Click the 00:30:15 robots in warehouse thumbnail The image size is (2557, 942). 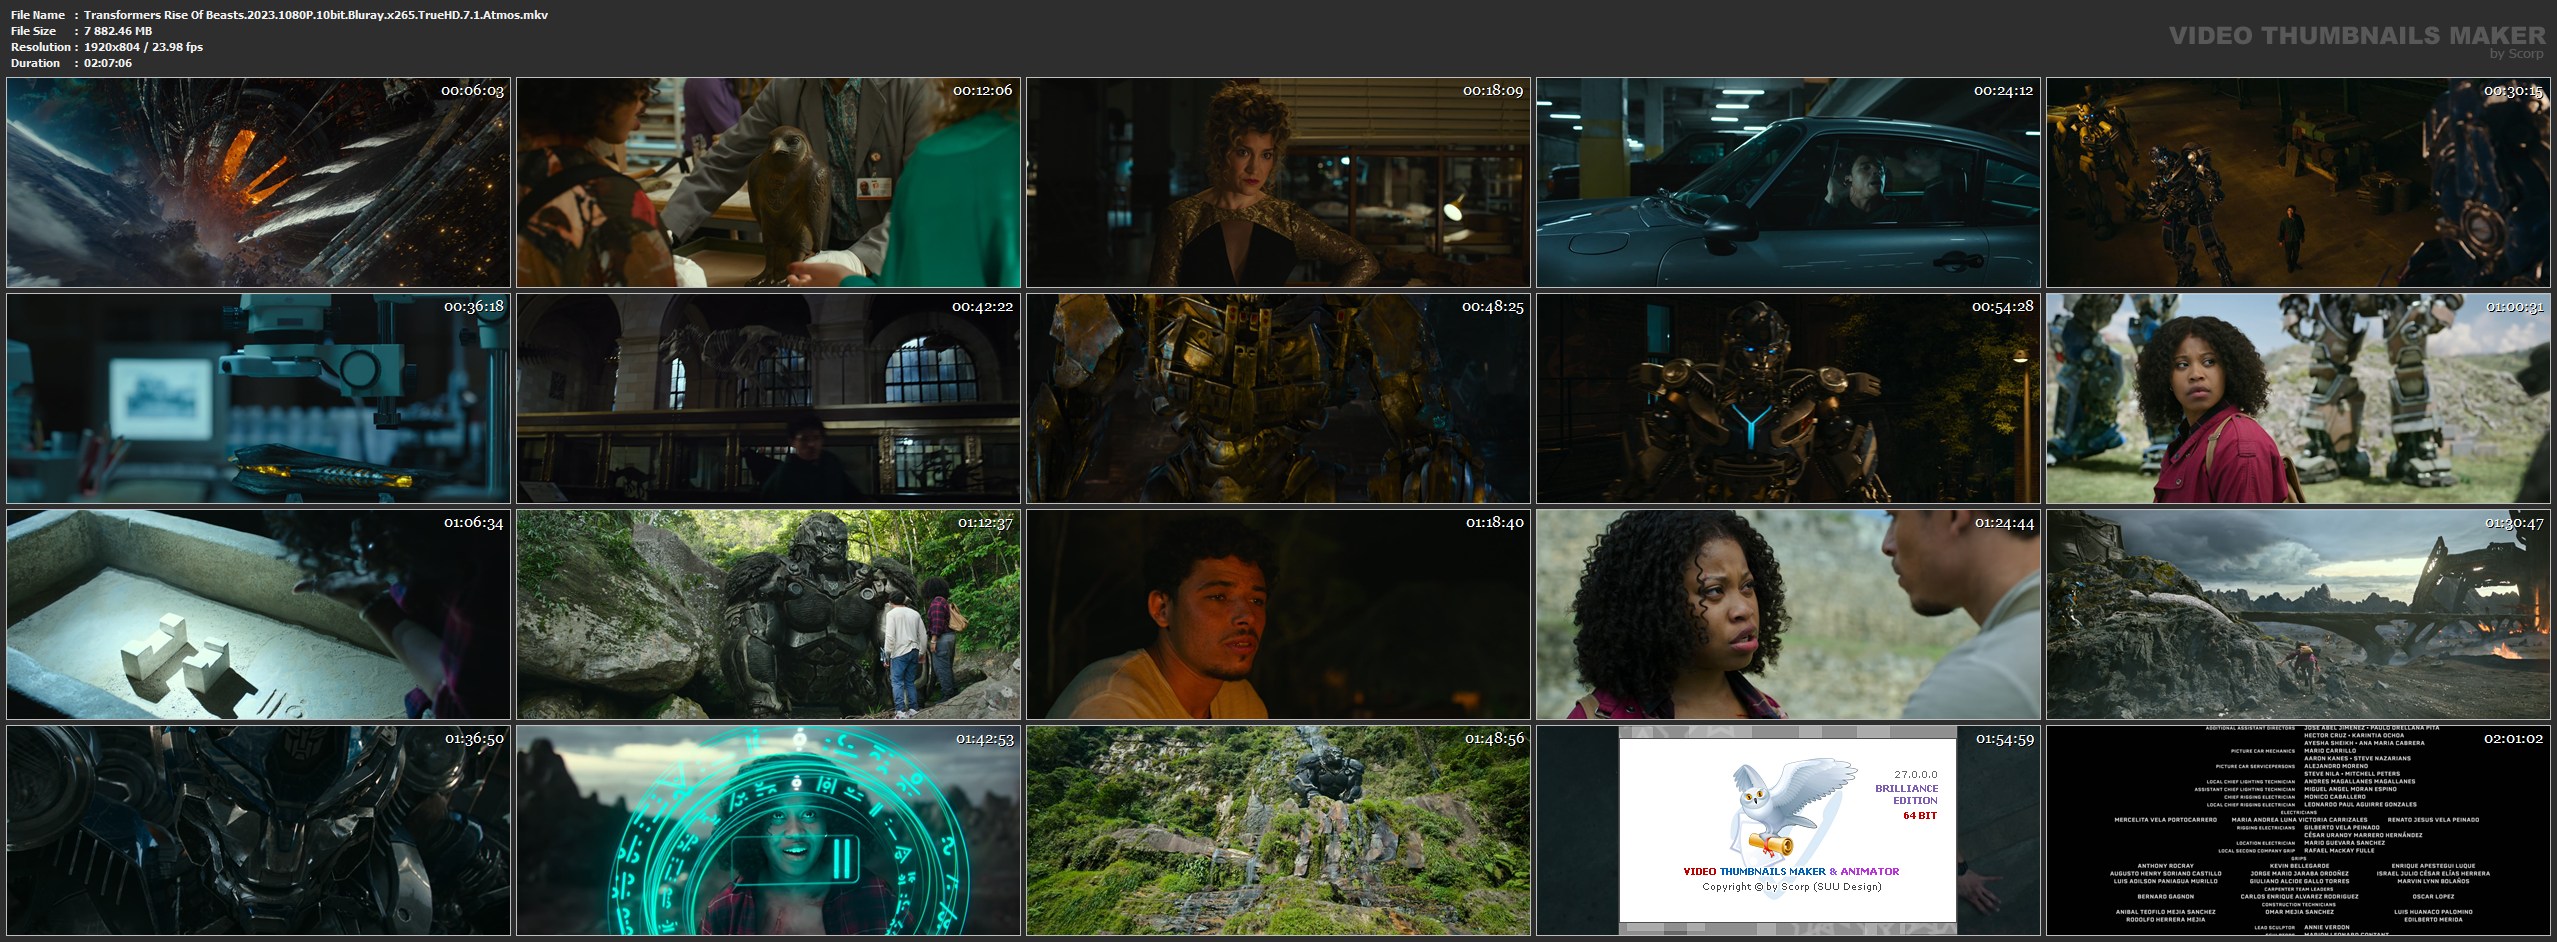2298,183
